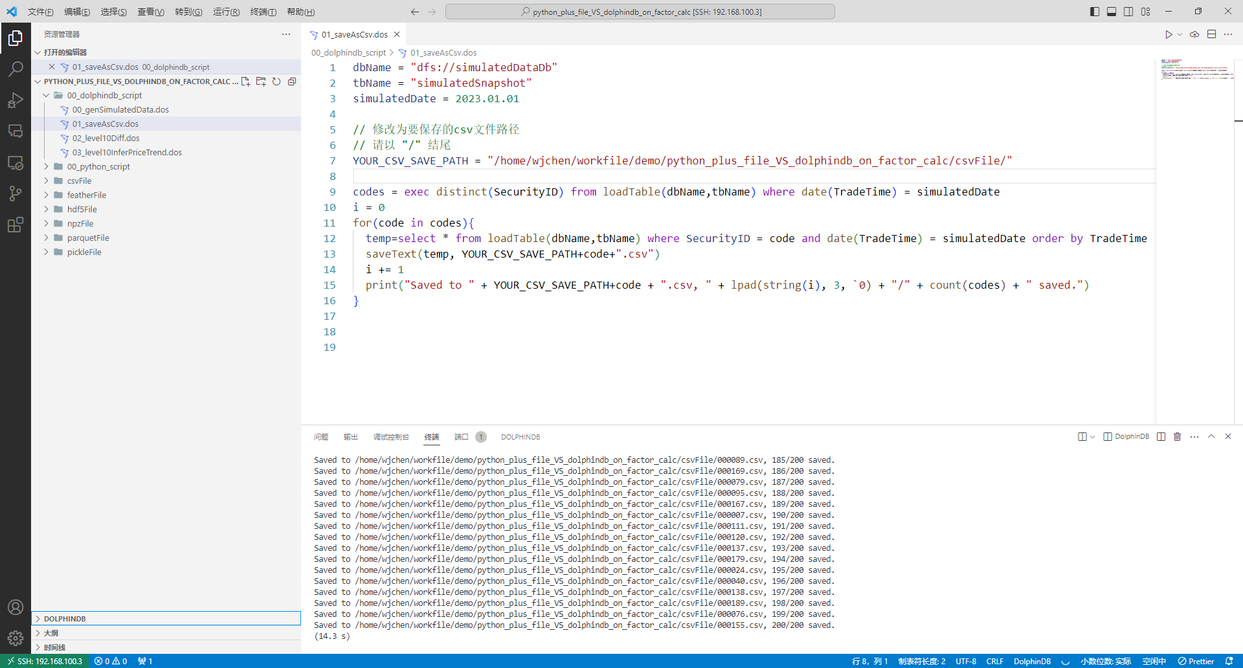Click the CRLF line ending indicator
1243x668 pixels.
coord(995,661)
